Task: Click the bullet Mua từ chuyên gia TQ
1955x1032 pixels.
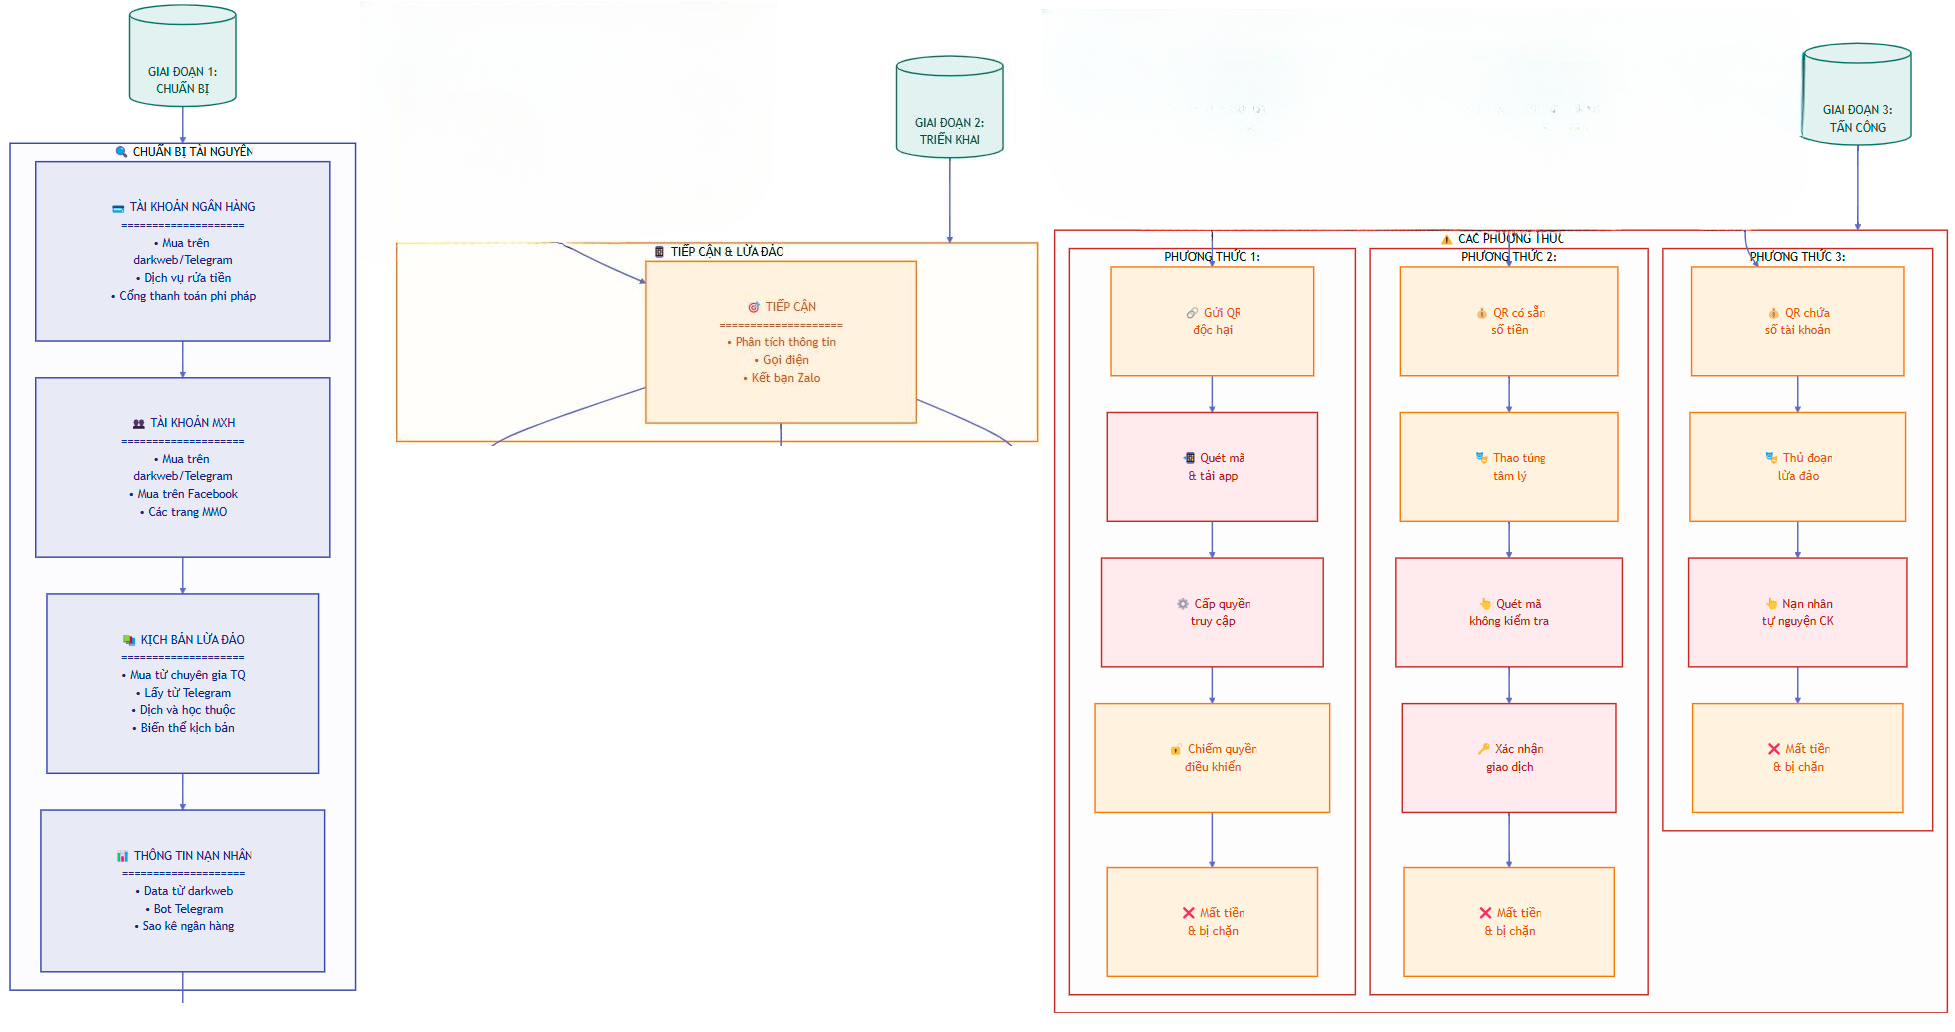Action: pos(183,675)
